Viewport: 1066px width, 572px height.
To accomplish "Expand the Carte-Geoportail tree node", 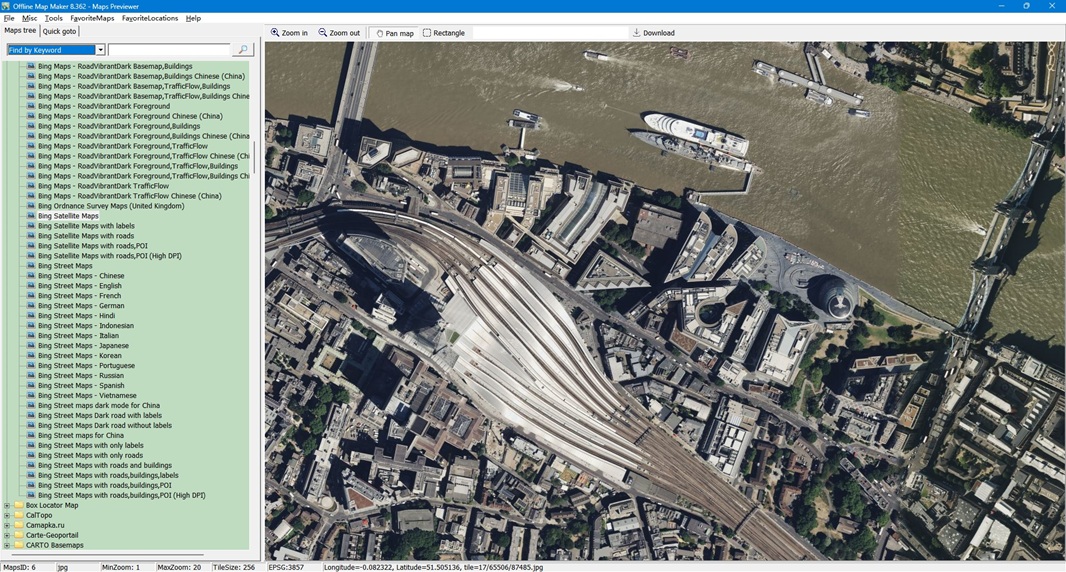I will (7, 536).
